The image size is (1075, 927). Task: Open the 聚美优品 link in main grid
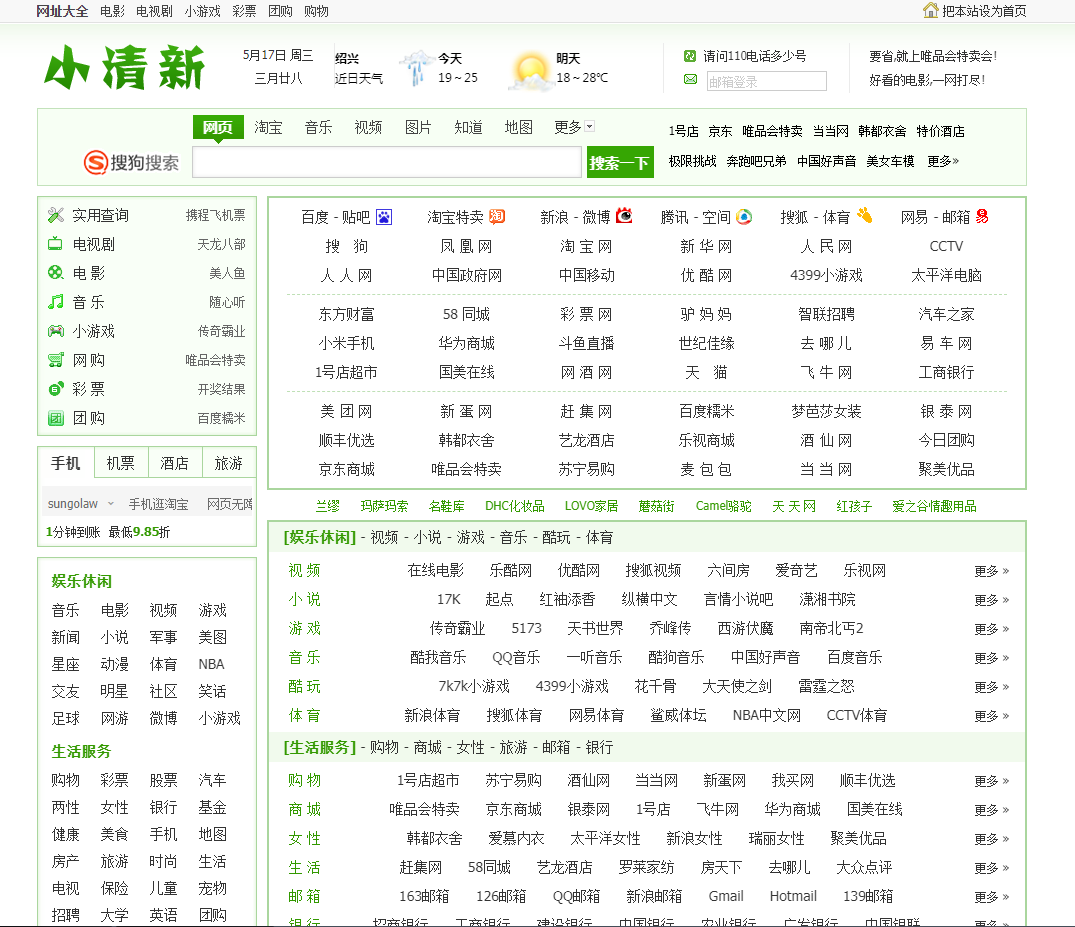point(946,470)
